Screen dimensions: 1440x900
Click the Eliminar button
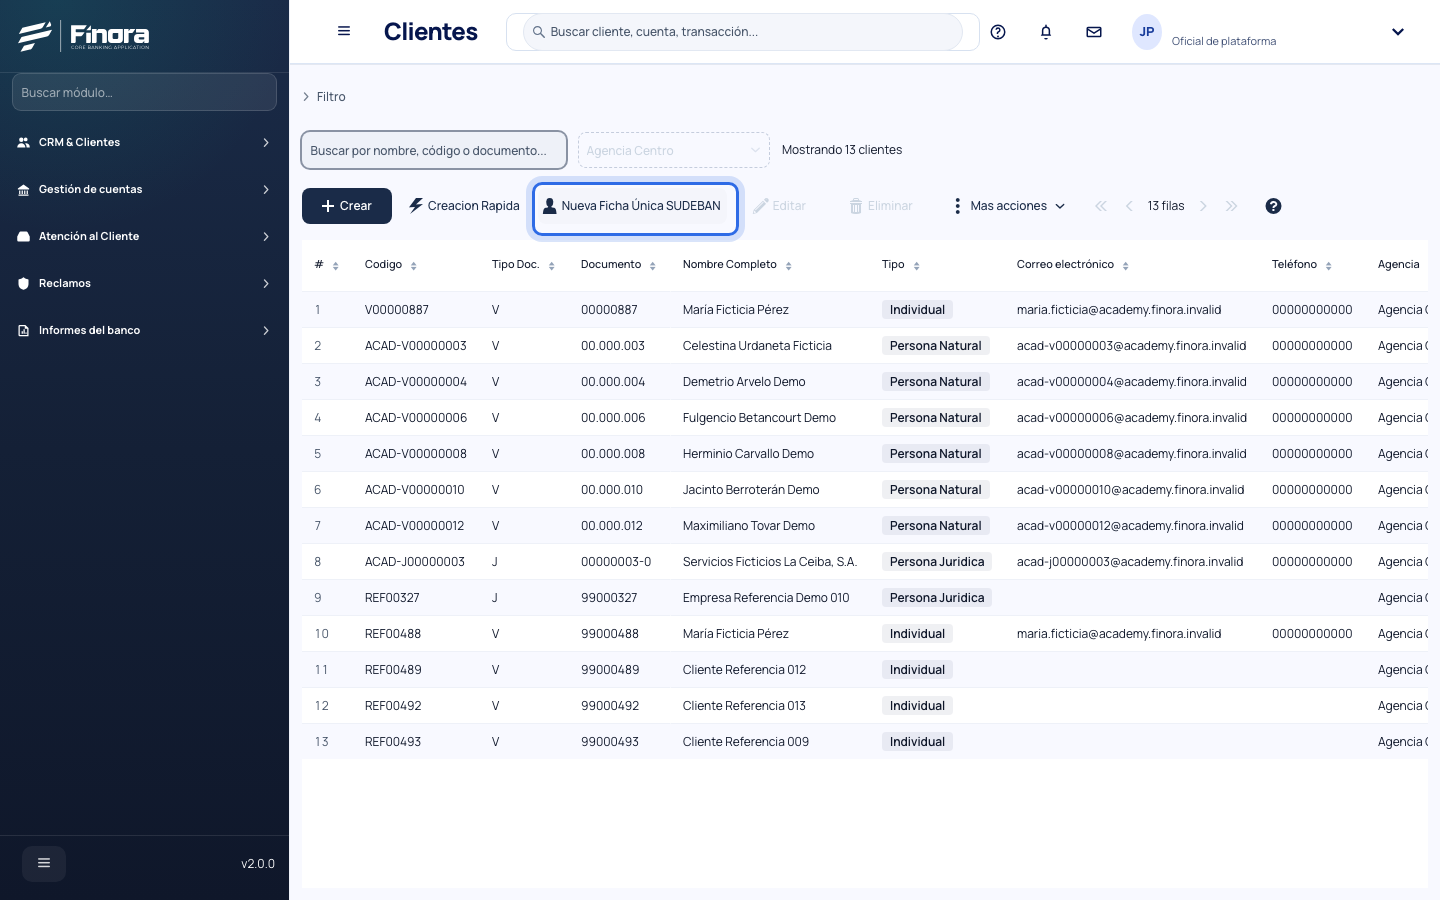point(880,206)
